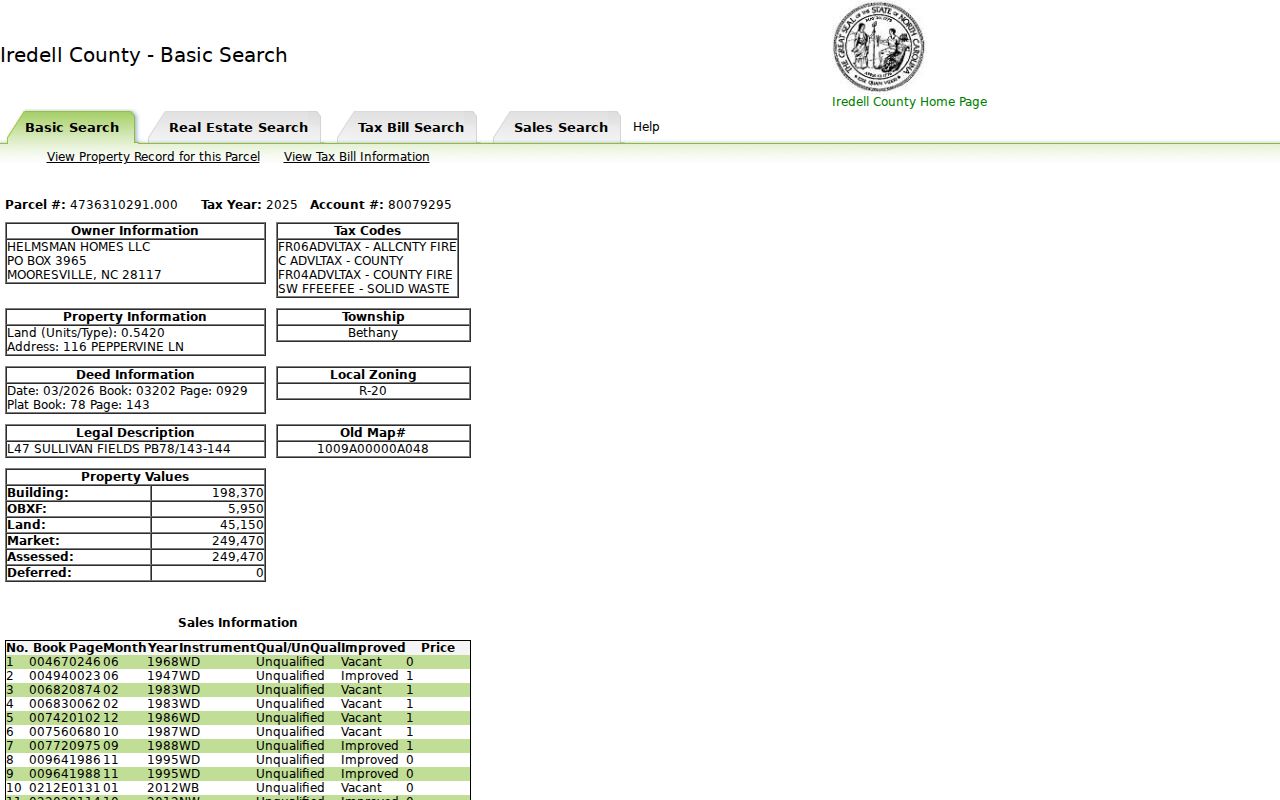Viewport: 1280px width, 800px height.
Task: Click the Sales Information heading
Action: [238, 622]
